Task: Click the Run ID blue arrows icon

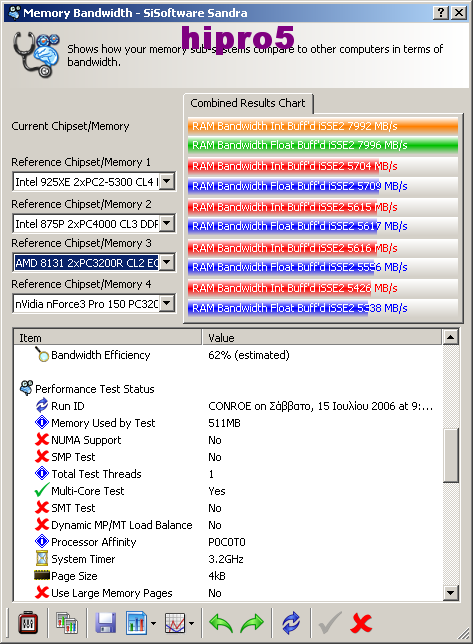Action: 42,405
